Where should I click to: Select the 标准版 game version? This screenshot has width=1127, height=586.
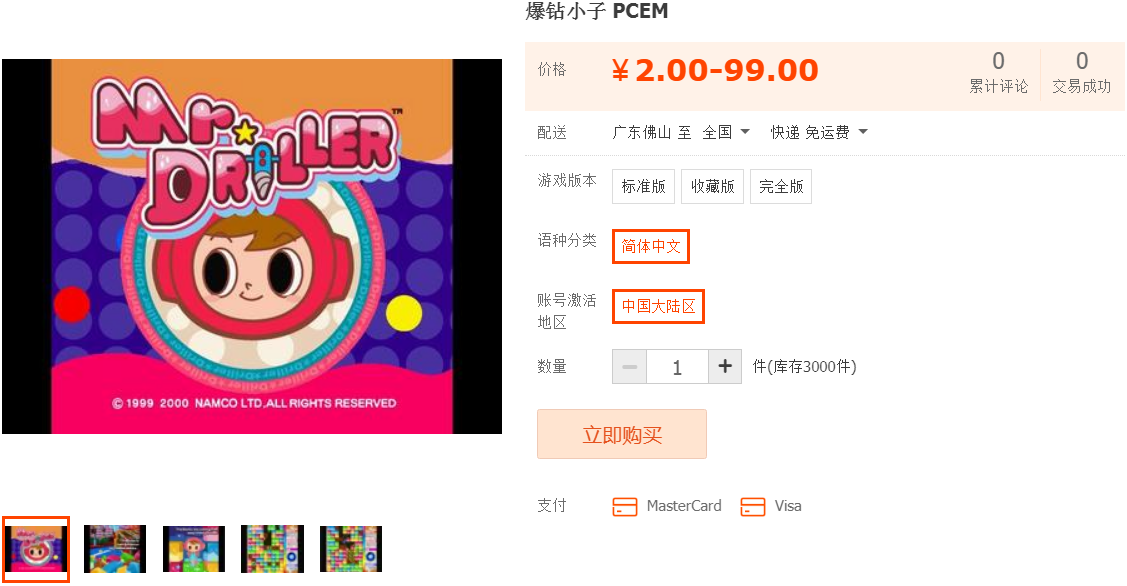click(x=643, y=186)
